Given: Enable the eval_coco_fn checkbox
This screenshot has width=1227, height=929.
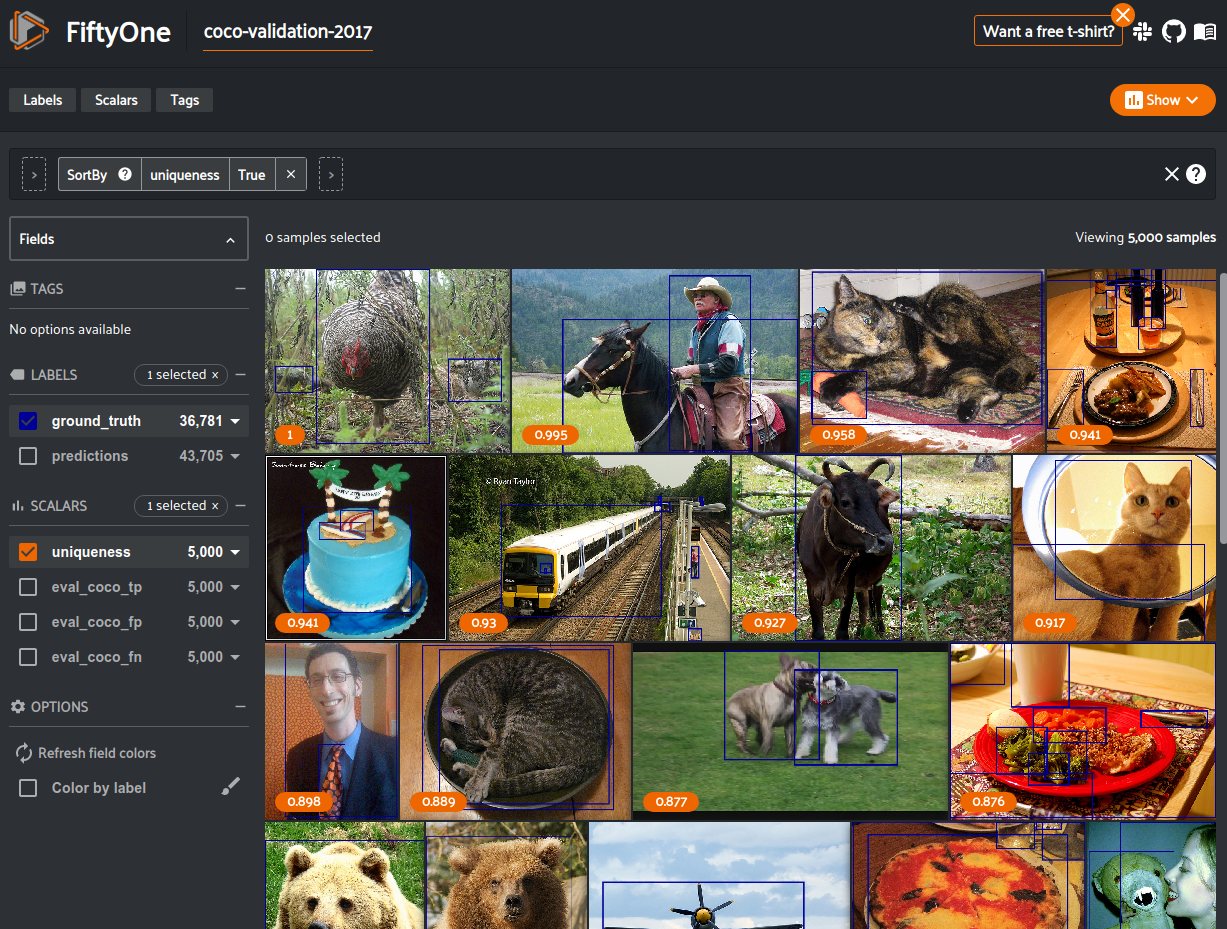Looking at the screenshot, I should (28, 657).
